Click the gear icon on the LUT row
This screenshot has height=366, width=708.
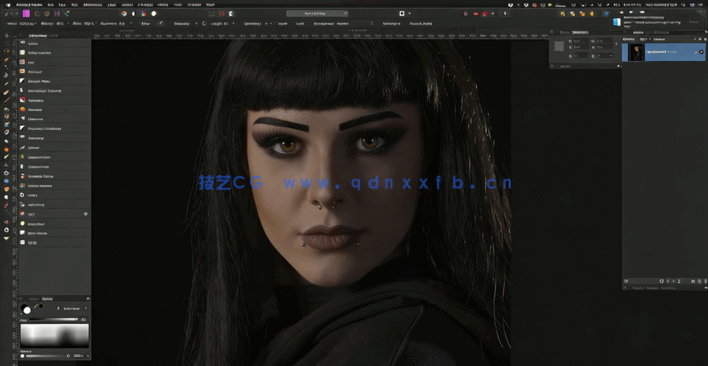86,214
